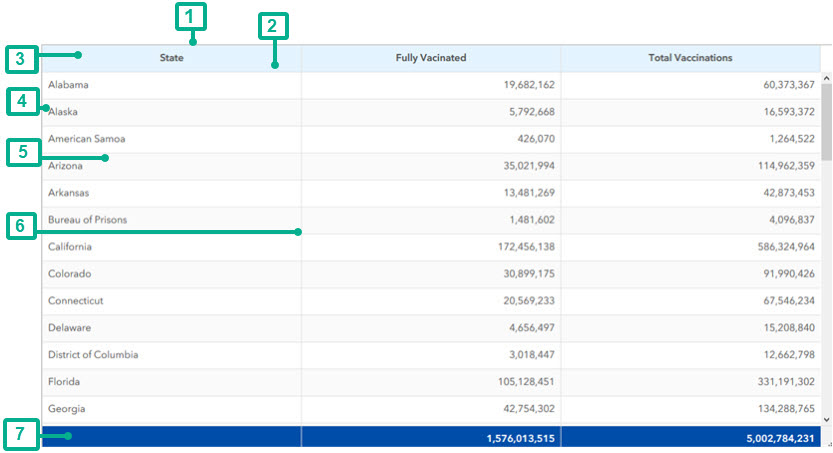This screenshot has width=833, height=453.
Task: Click Connecticut's total vaccinations value 67,546,234
Action: (x=783, y=301)
